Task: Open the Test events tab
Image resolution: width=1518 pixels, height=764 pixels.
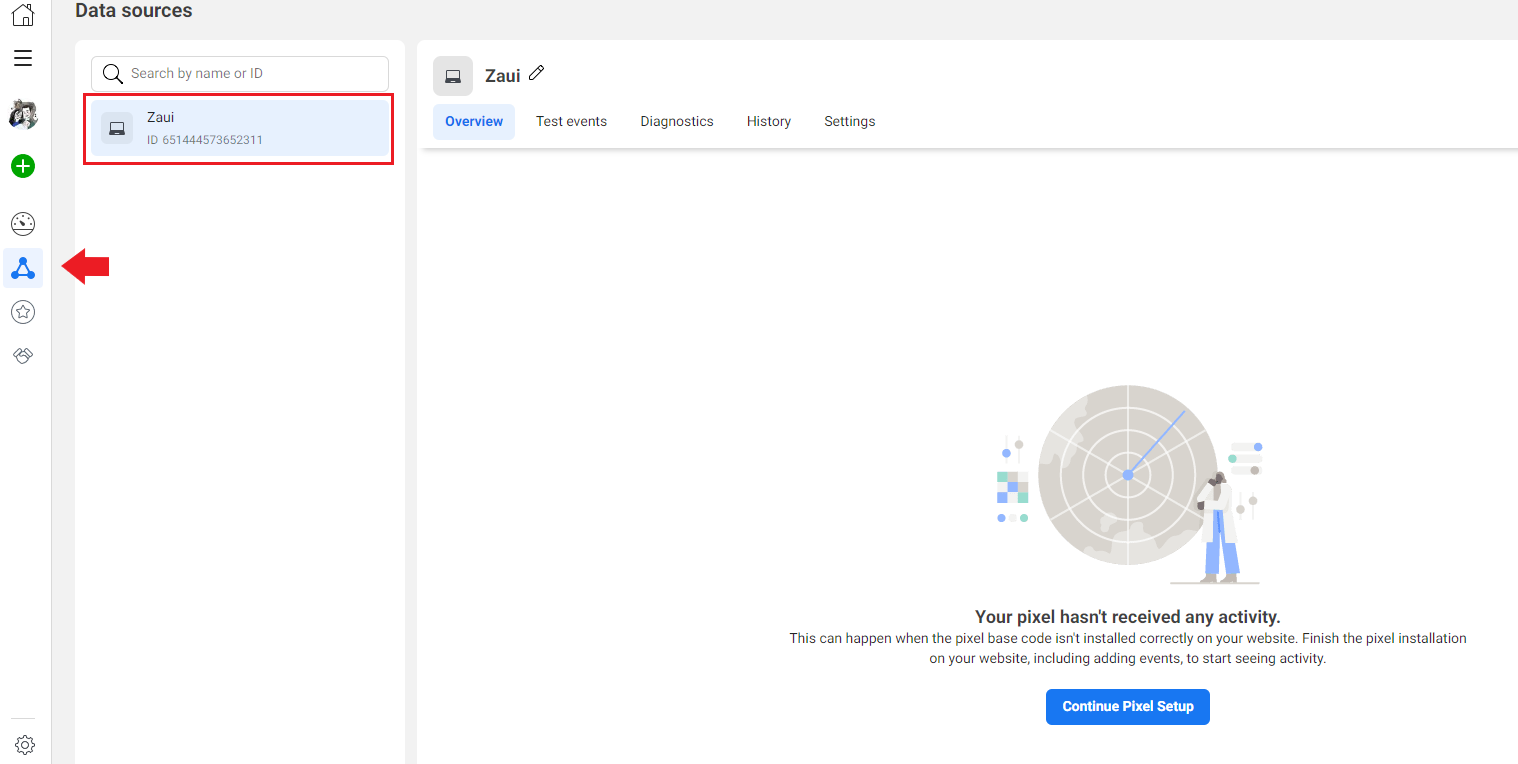Action: [571, 121]
